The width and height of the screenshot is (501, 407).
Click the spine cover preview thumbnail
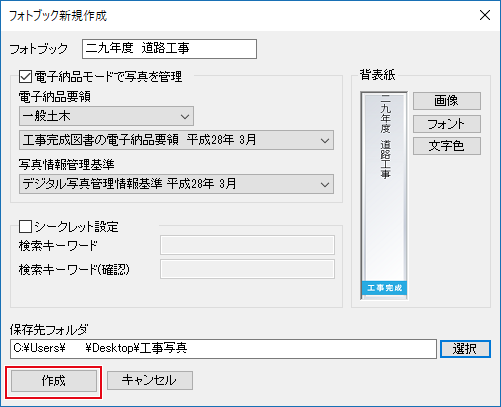point(384,196)
